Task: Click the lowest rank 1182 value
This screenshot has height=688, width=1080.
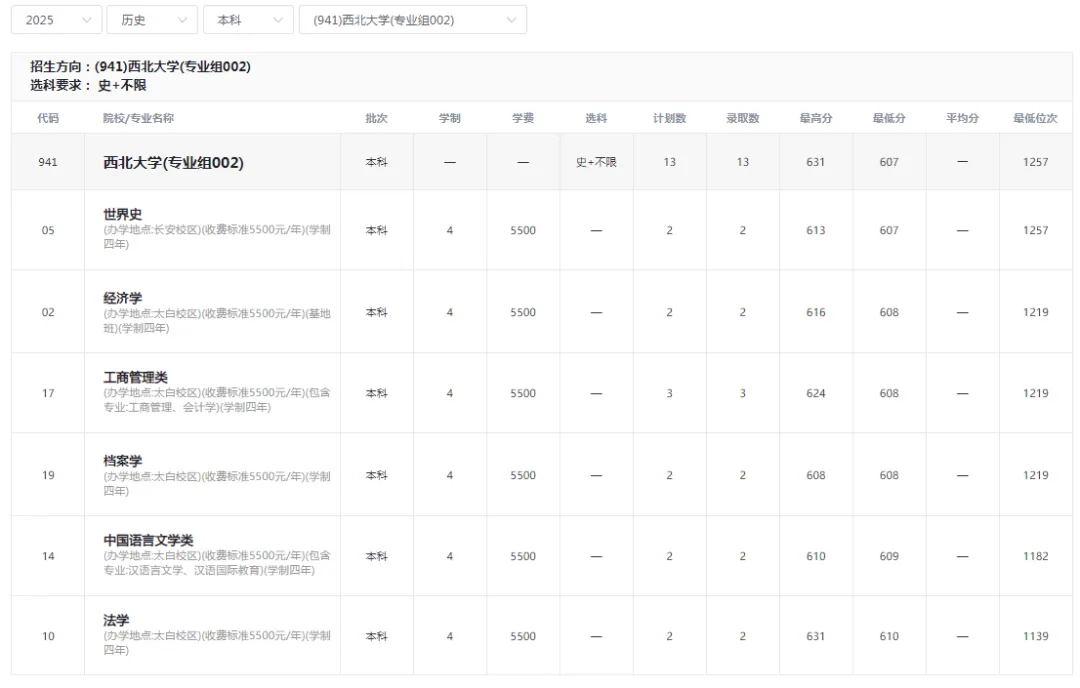Action: [x=1035, y=556]
